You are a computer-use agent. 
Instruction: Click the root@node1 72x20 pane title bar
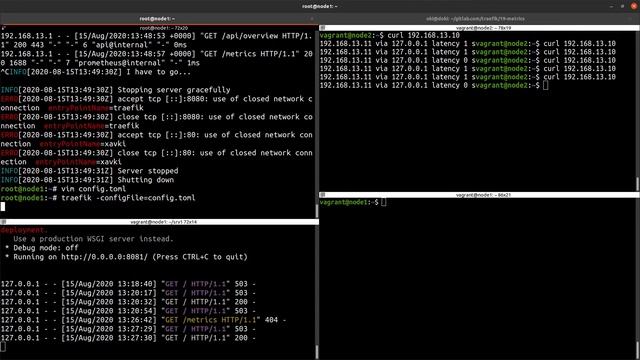click(x=160, y=28)
